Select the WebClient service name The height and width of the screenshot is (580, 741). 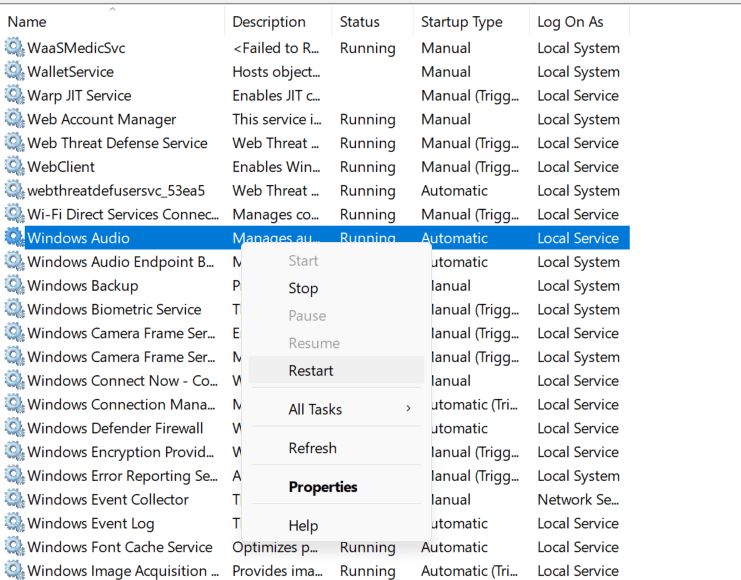click(x=61, y=167)
